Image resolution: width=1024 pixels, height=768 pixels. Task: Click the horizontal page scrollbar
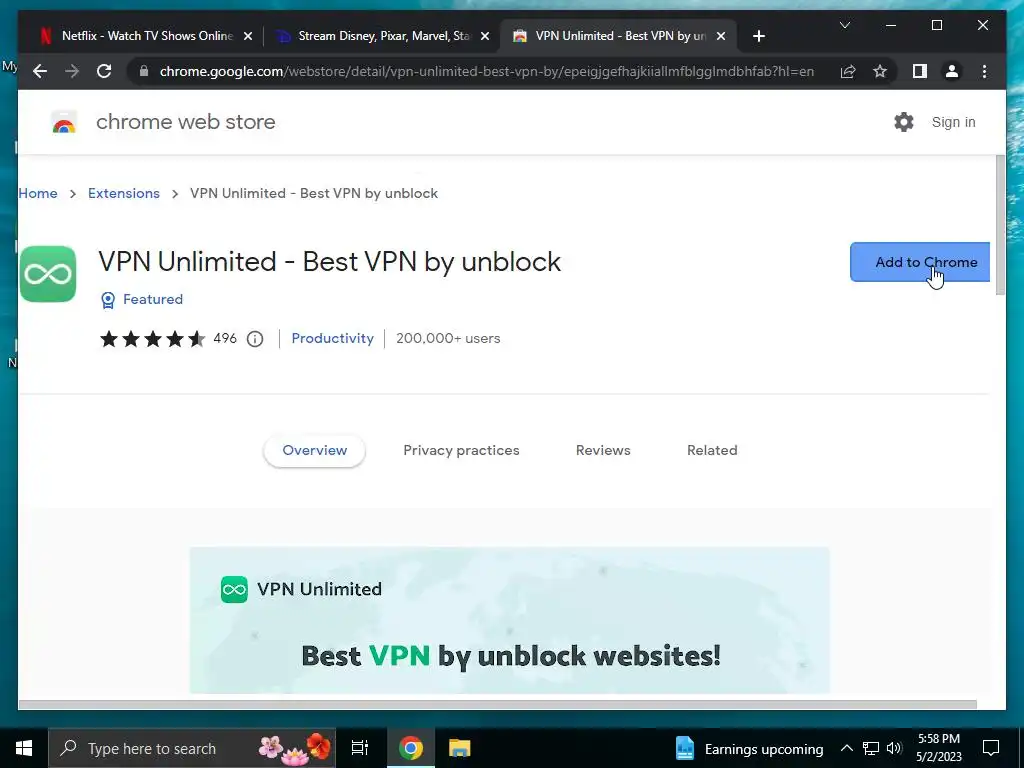(497, 704)
